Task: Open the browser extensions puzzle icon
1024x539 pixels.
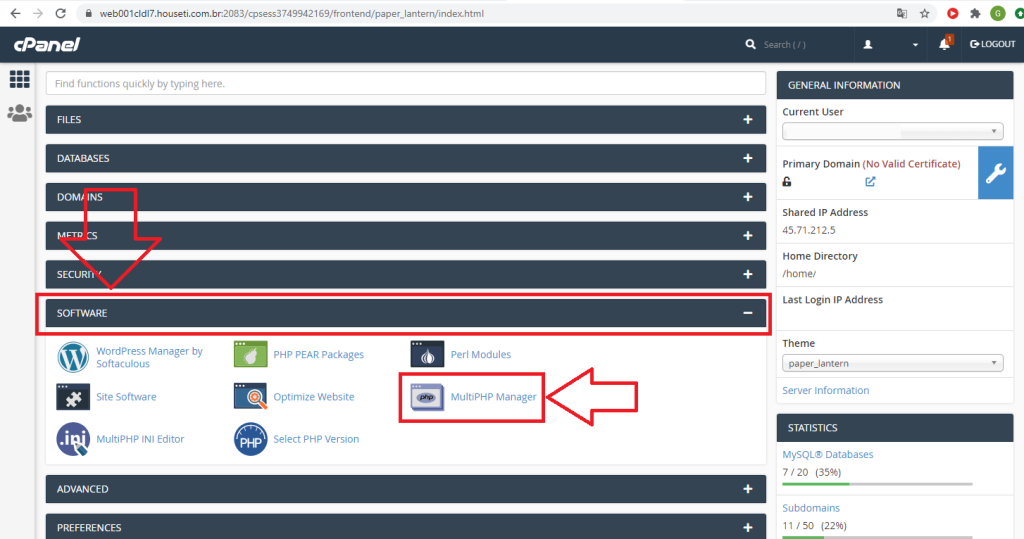Action: point(975,13)
